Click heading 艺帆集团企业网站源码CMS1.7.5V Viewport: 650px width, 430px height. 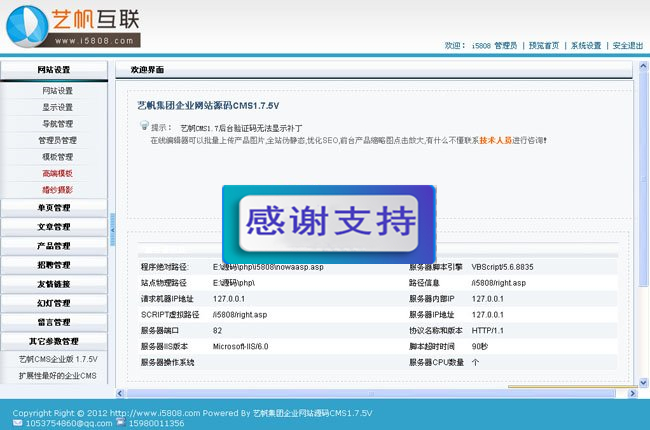tap(208, 106)
